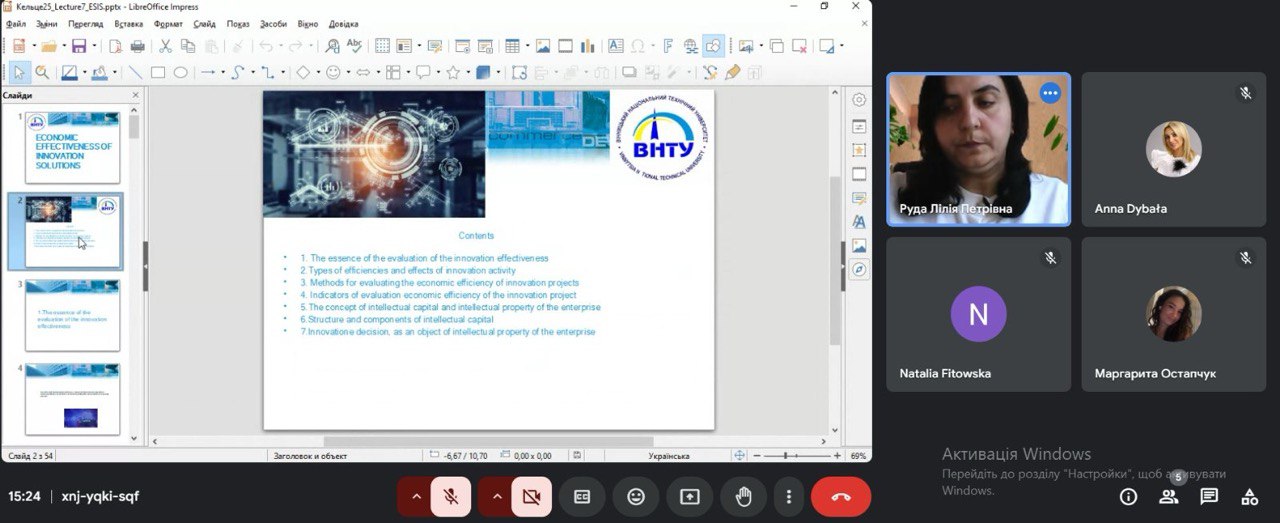1280x523 pixels.
Task: Toggle the microphone mute button
Action: pyautogui.click(x=451, y=497)
